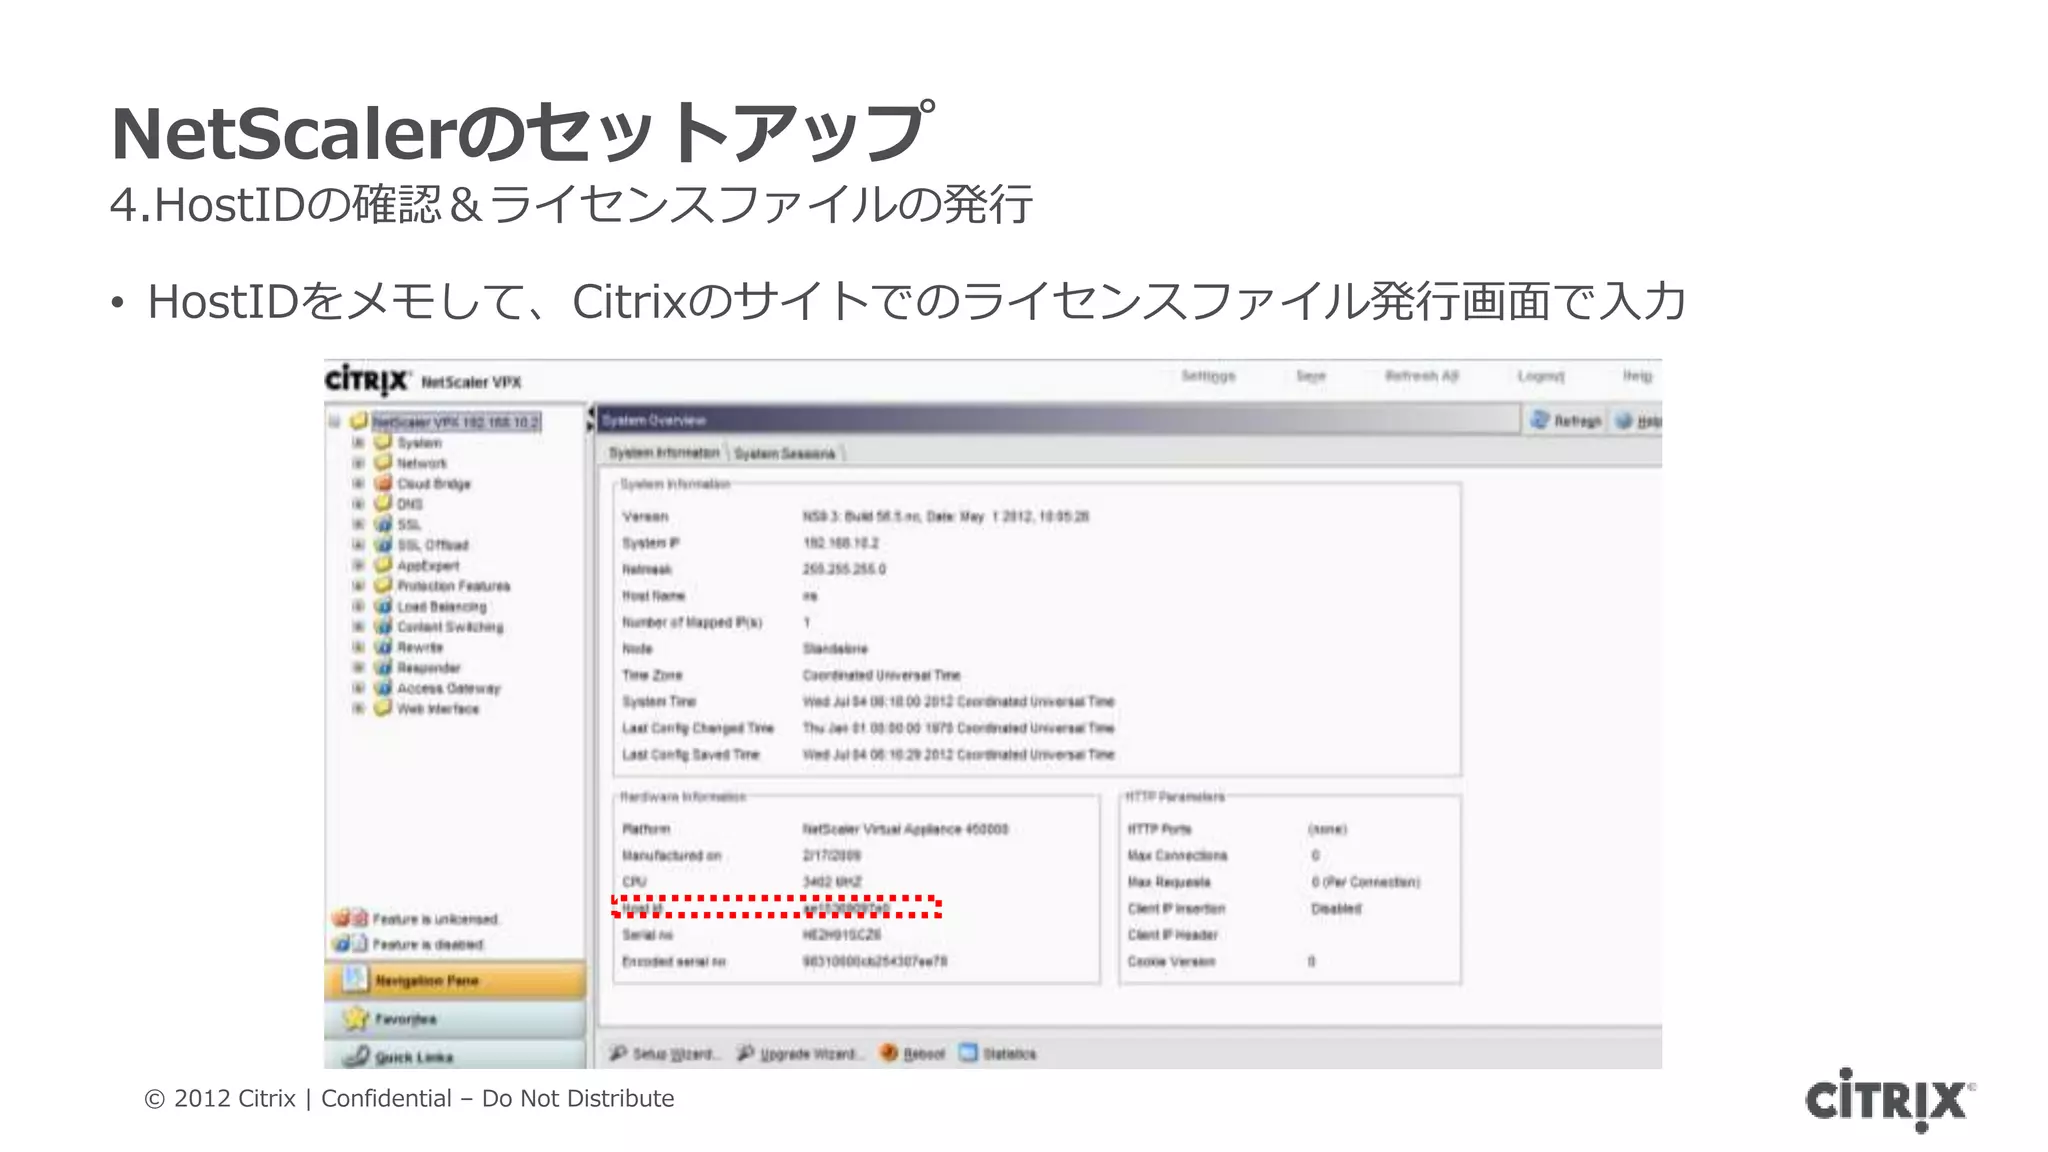
Task: Select the System Information tab
Action: [x=664, y=453]
